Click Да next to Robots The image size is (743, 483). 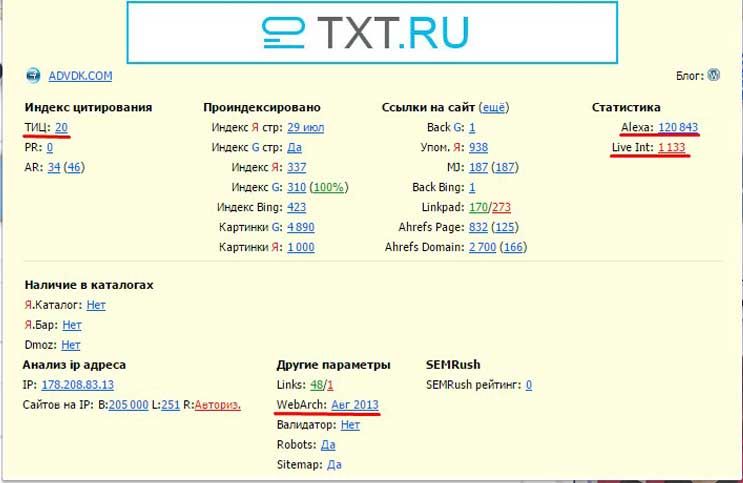328,445
